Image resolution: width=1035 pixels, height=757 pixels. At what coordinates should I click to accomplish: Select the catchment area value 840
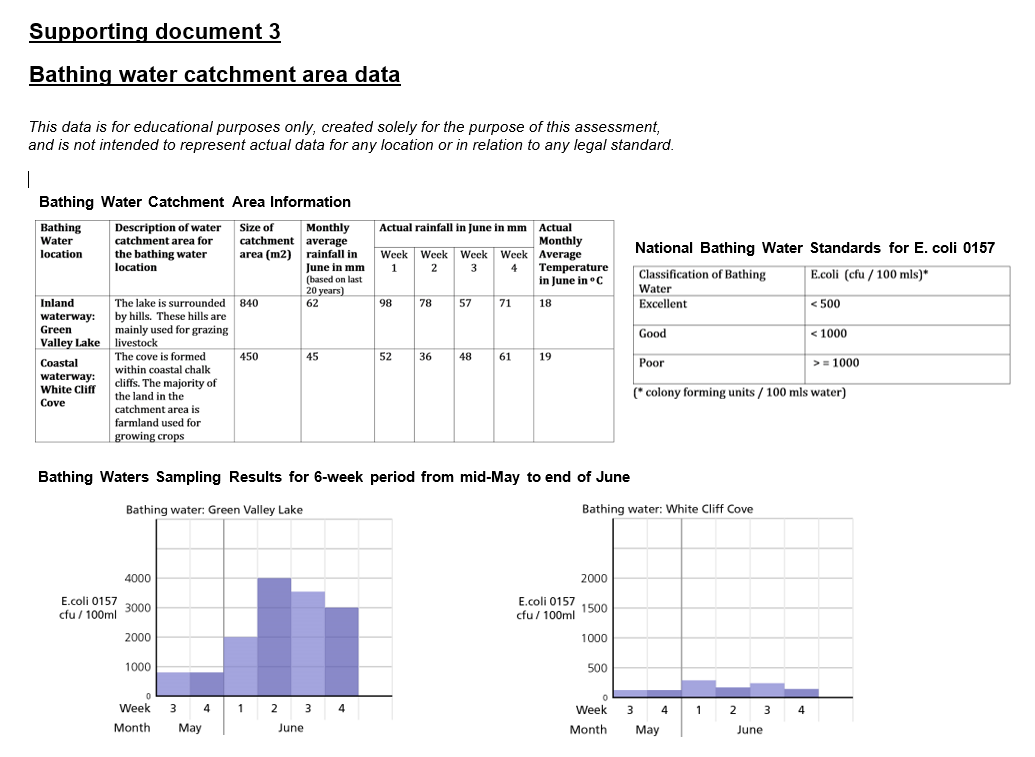coord(247,302)
